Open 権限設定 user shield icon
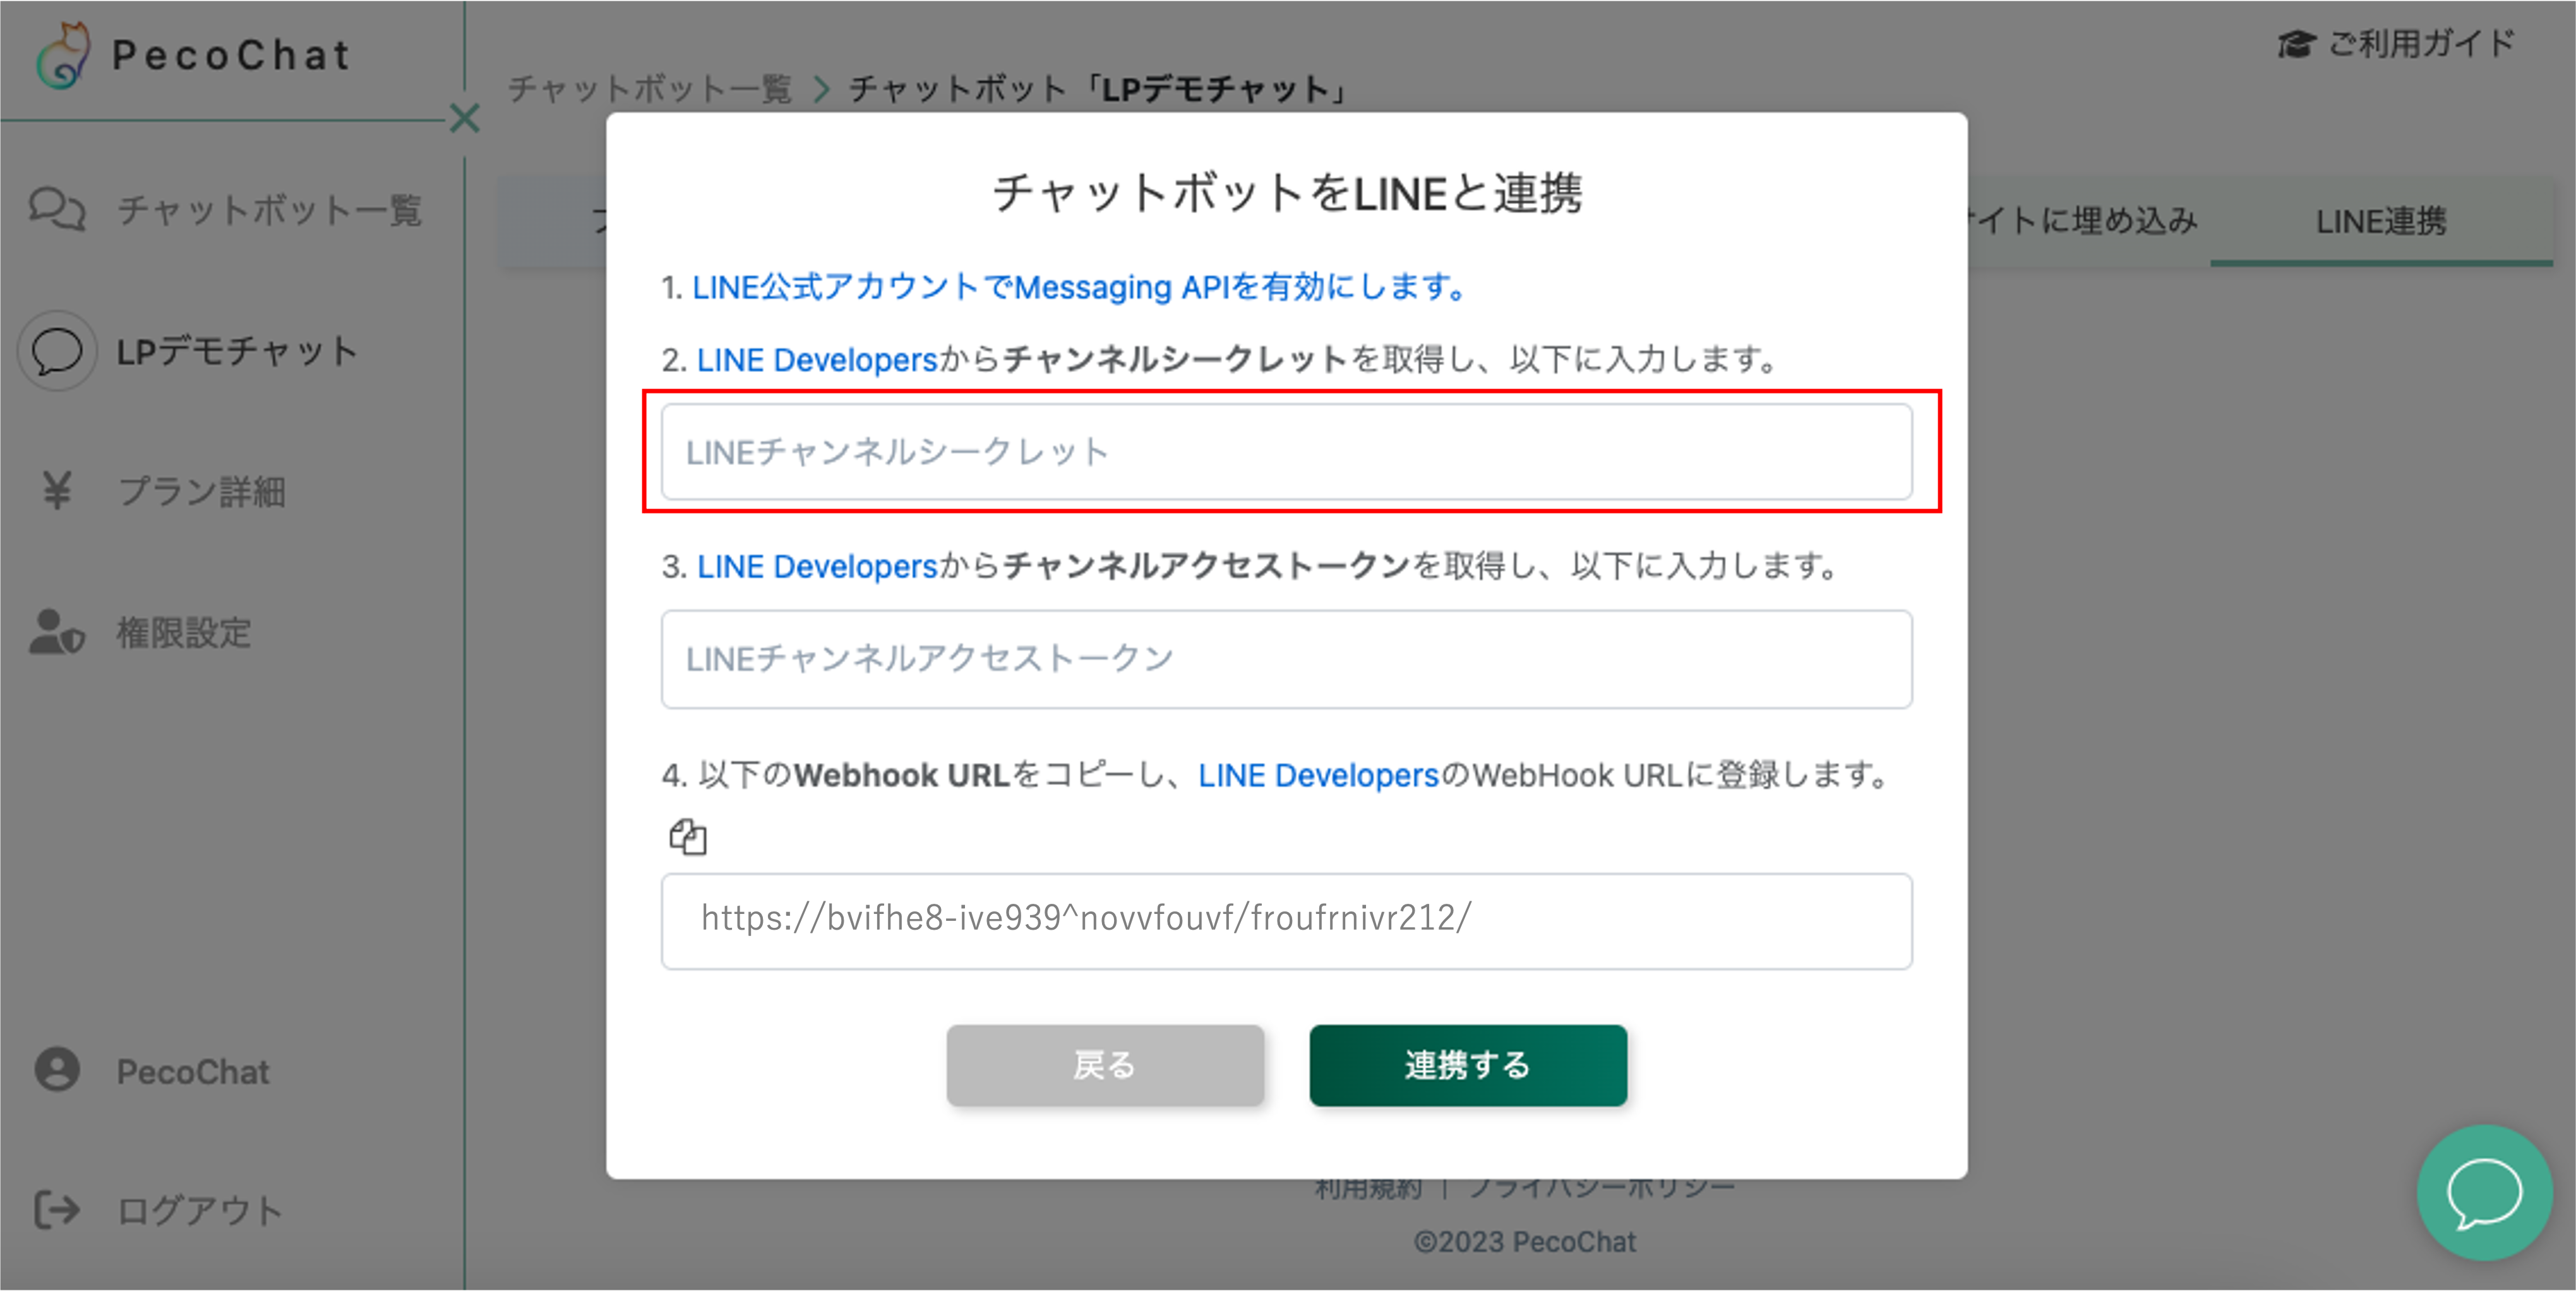This screenshot has height=1291, width=2576. [56, 632]
